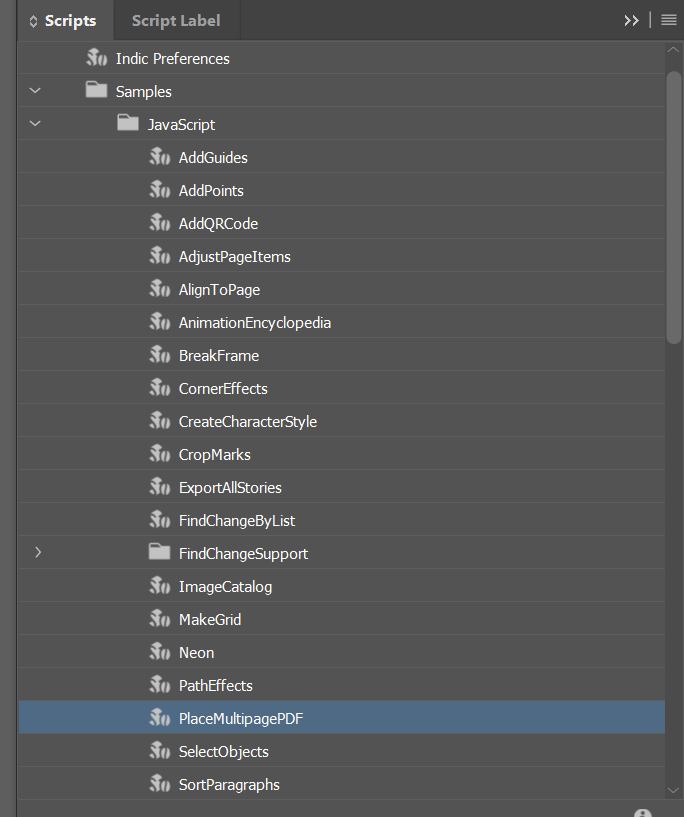Click the info icon below the list
The height and width of the screenshot is (817, 684).
(x=643, y=812)
